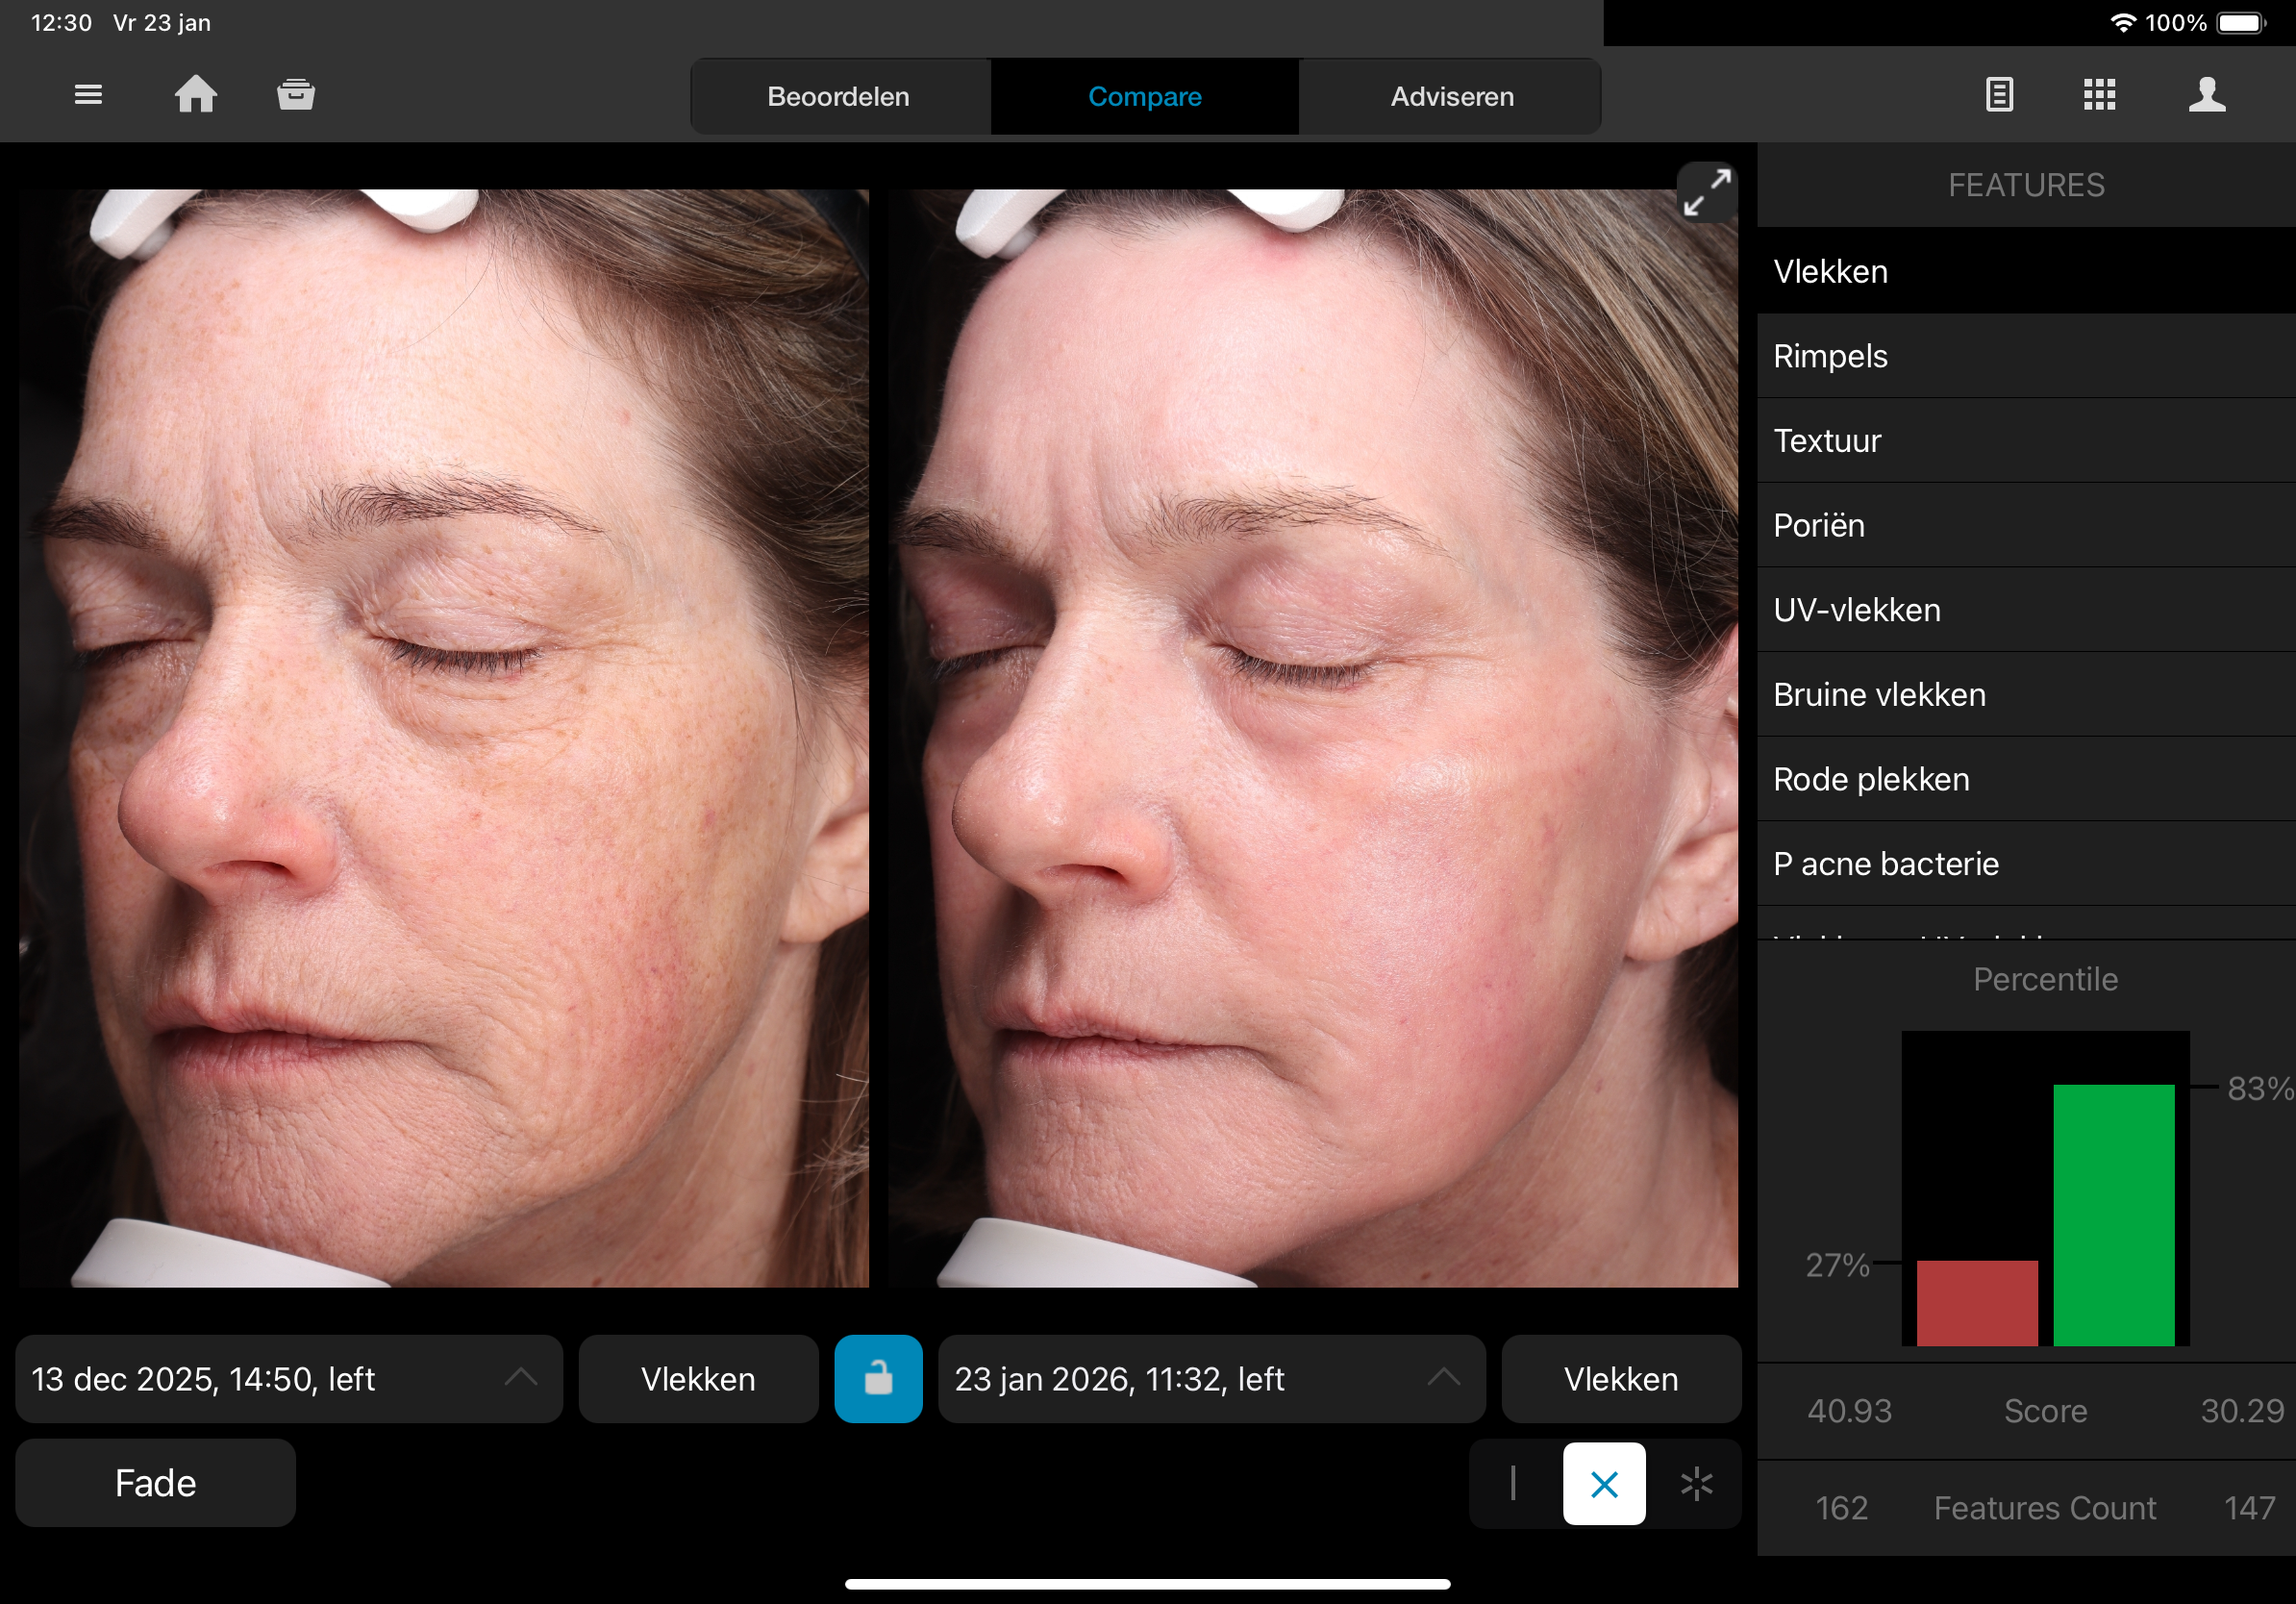Image resolution: width=2296 pixels, height=1604 pixels.
Task: Select the Textuur feature
Action: pyautogui.click(x=2026, y=441)
